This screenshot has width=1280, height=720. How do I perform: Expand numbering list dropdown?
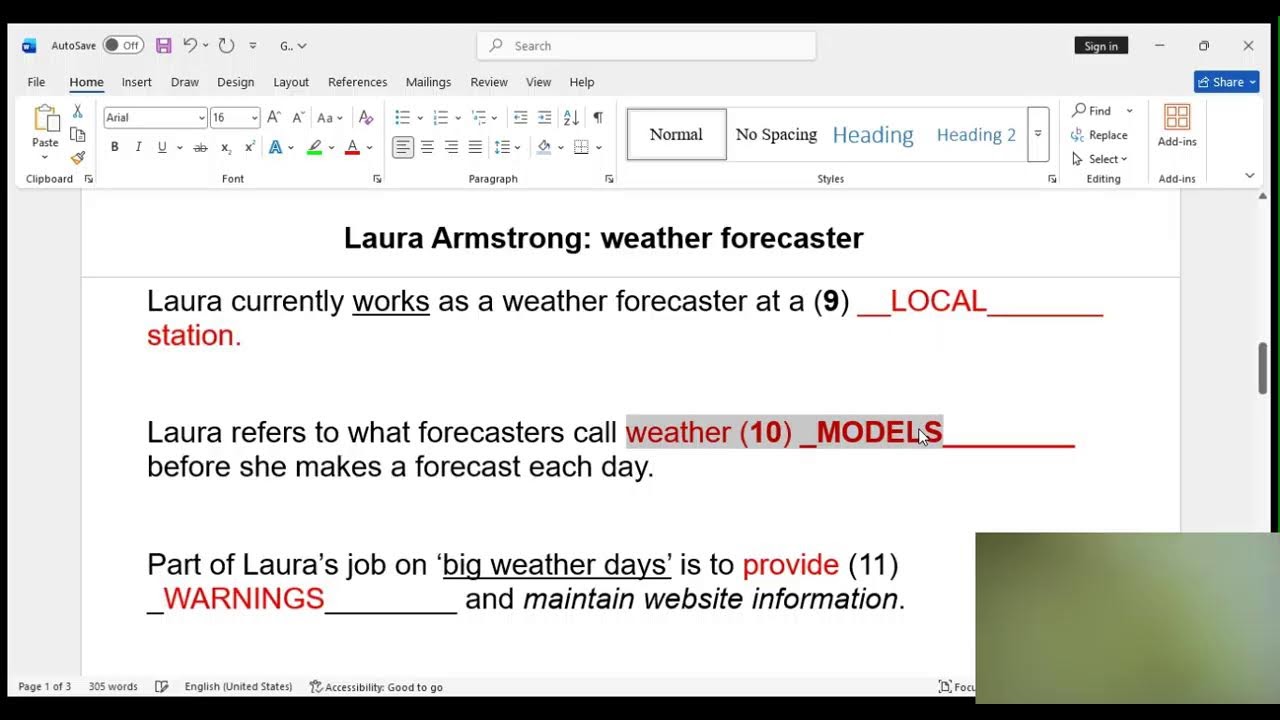pyautogui.click(x=458, y=118)
